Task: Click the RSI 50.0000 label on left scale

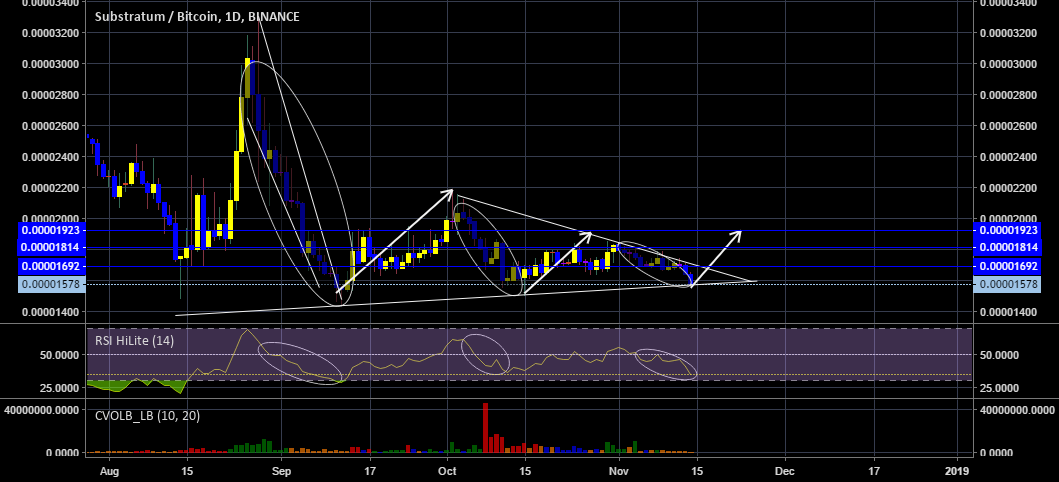Action: [x=59, y=355]
